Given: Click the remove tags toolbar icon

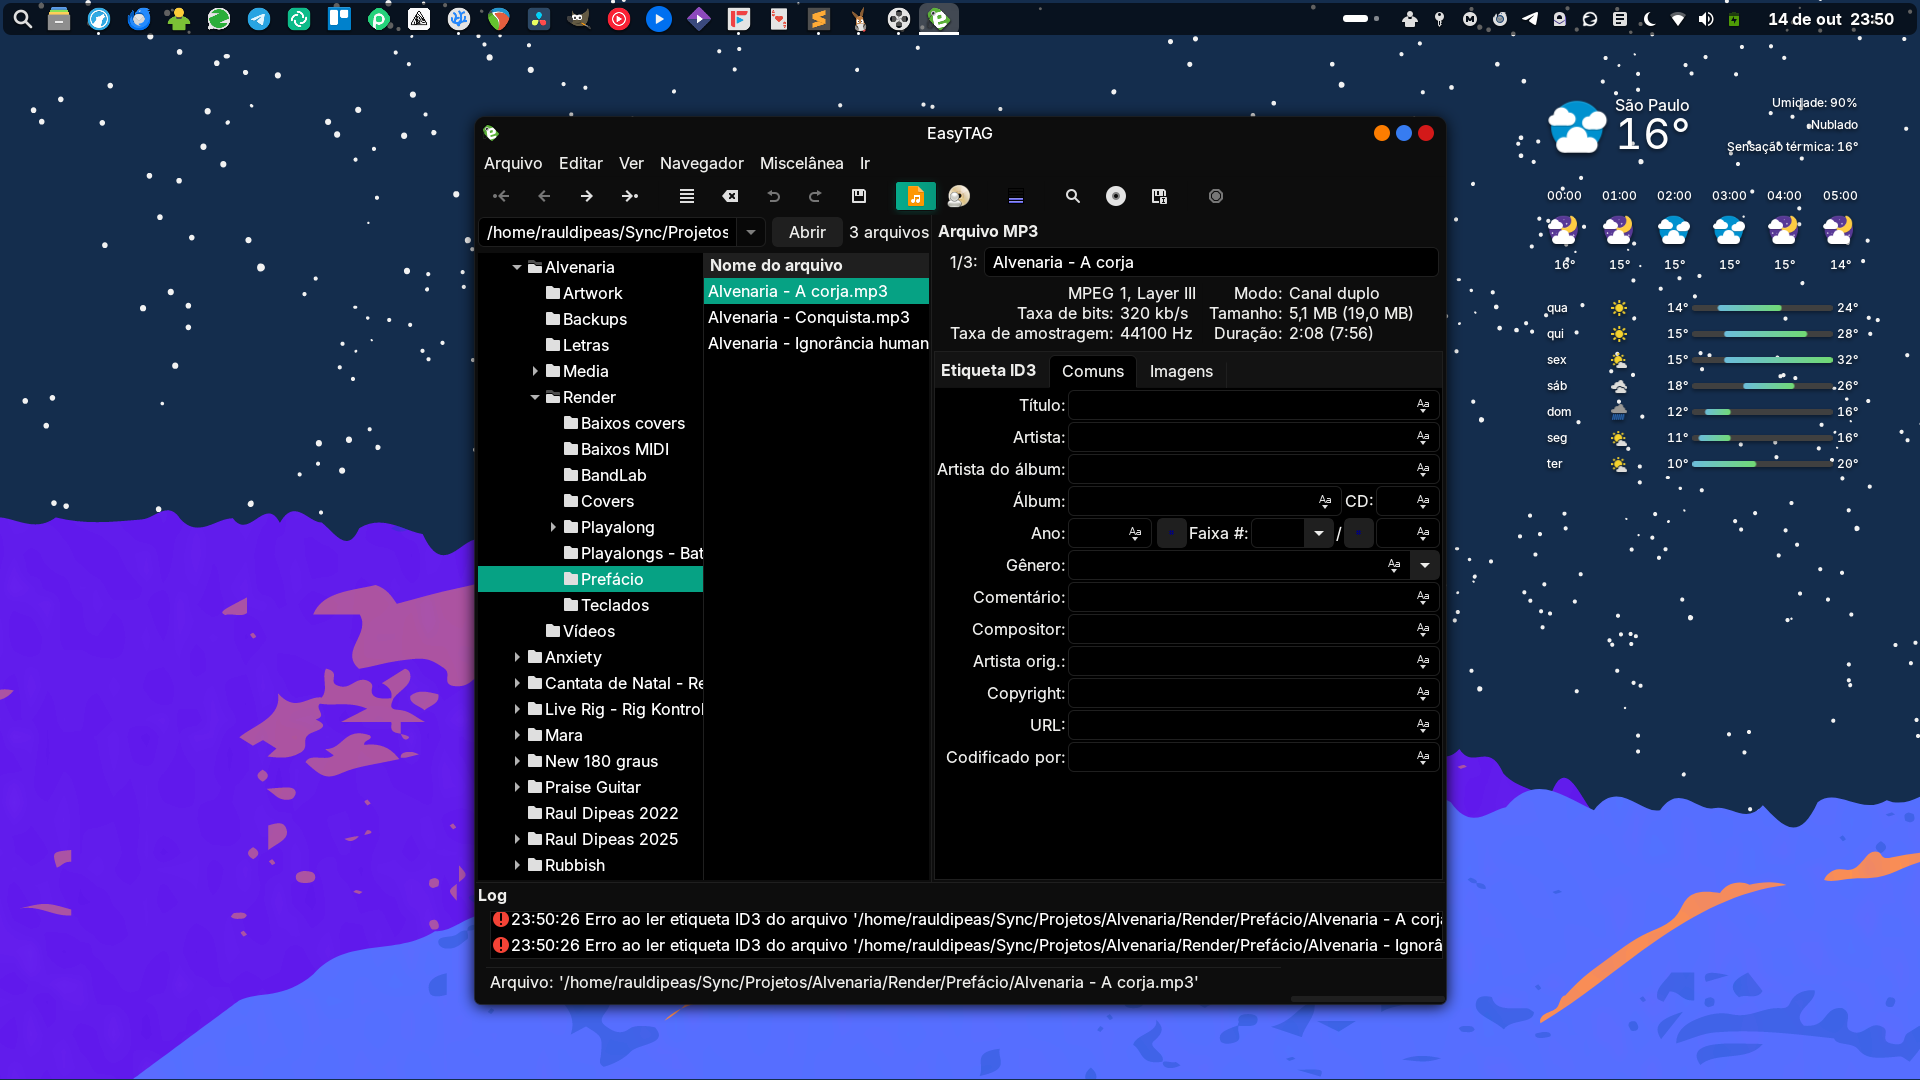Looking at the screenshot, I should coord(731,196).
